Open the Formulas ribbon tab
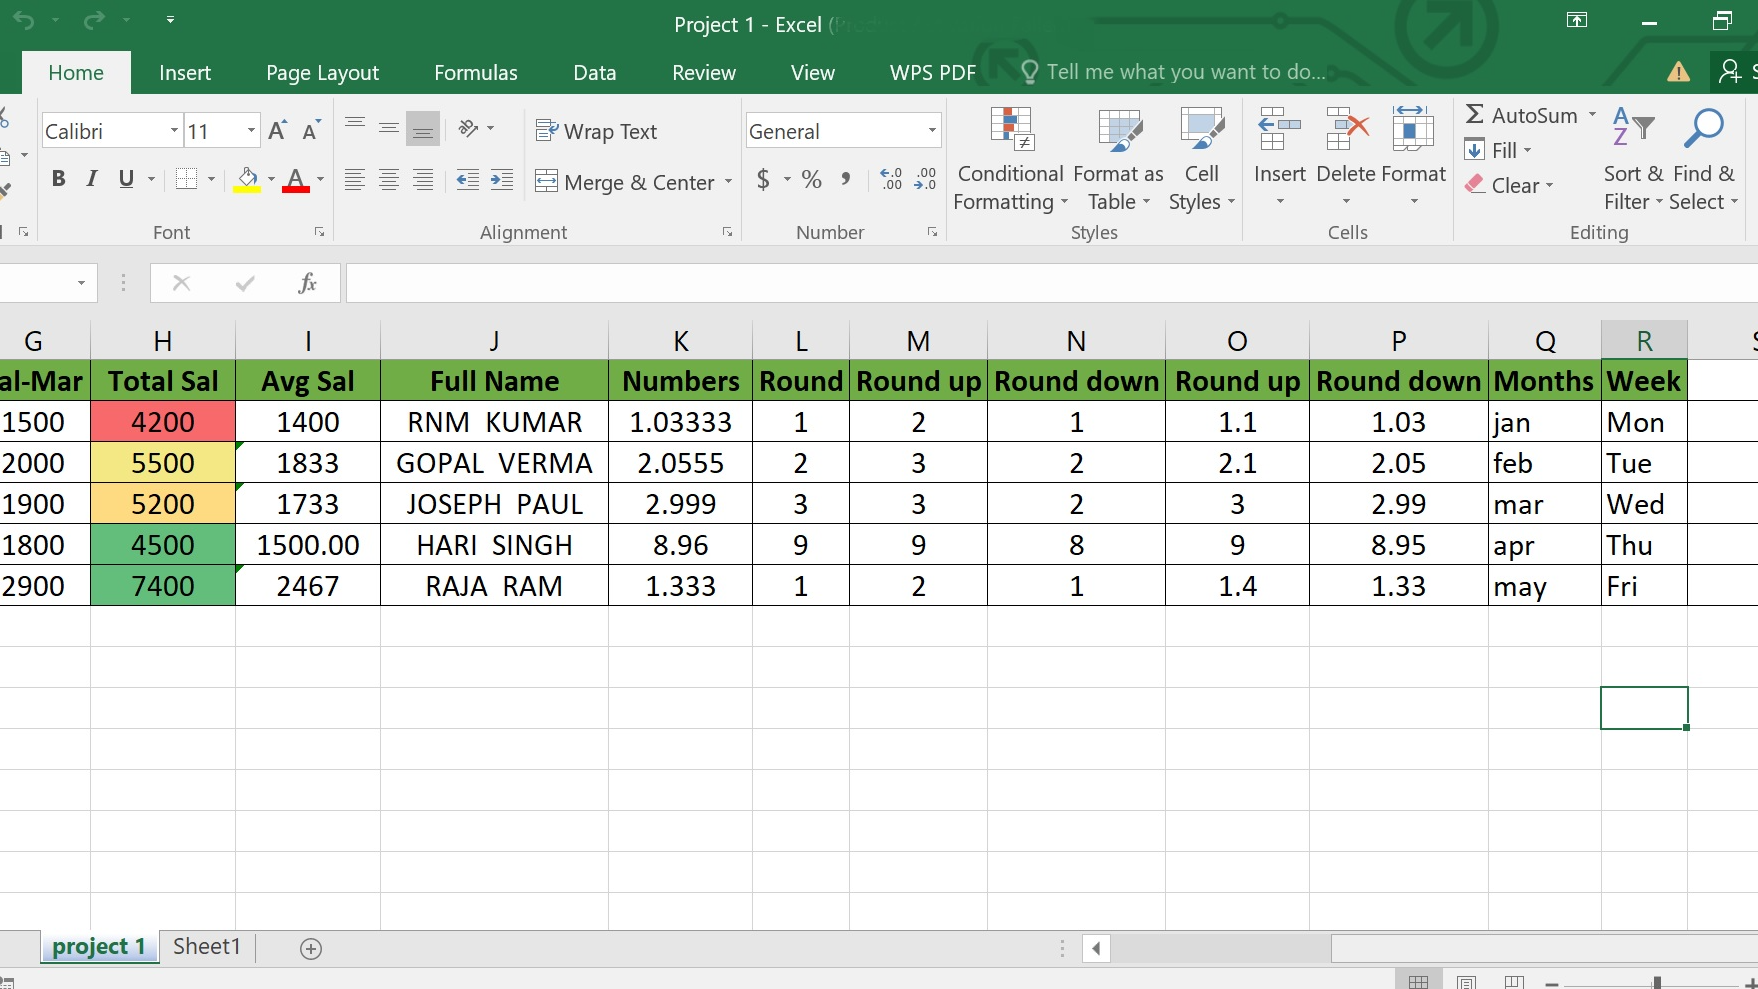Screen dimensions: 1758x989 (x=475, y=73)
